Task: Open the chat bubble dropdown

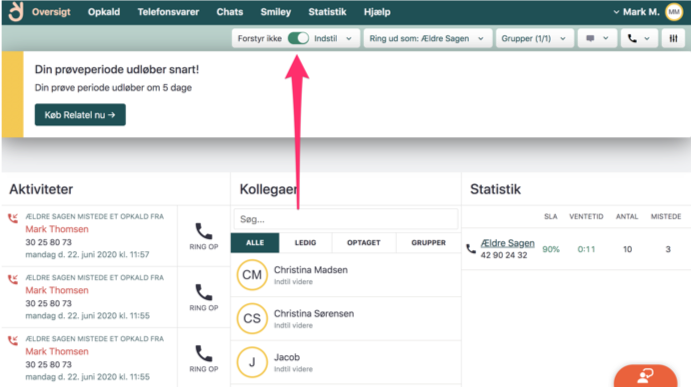Action: point(597,38)
